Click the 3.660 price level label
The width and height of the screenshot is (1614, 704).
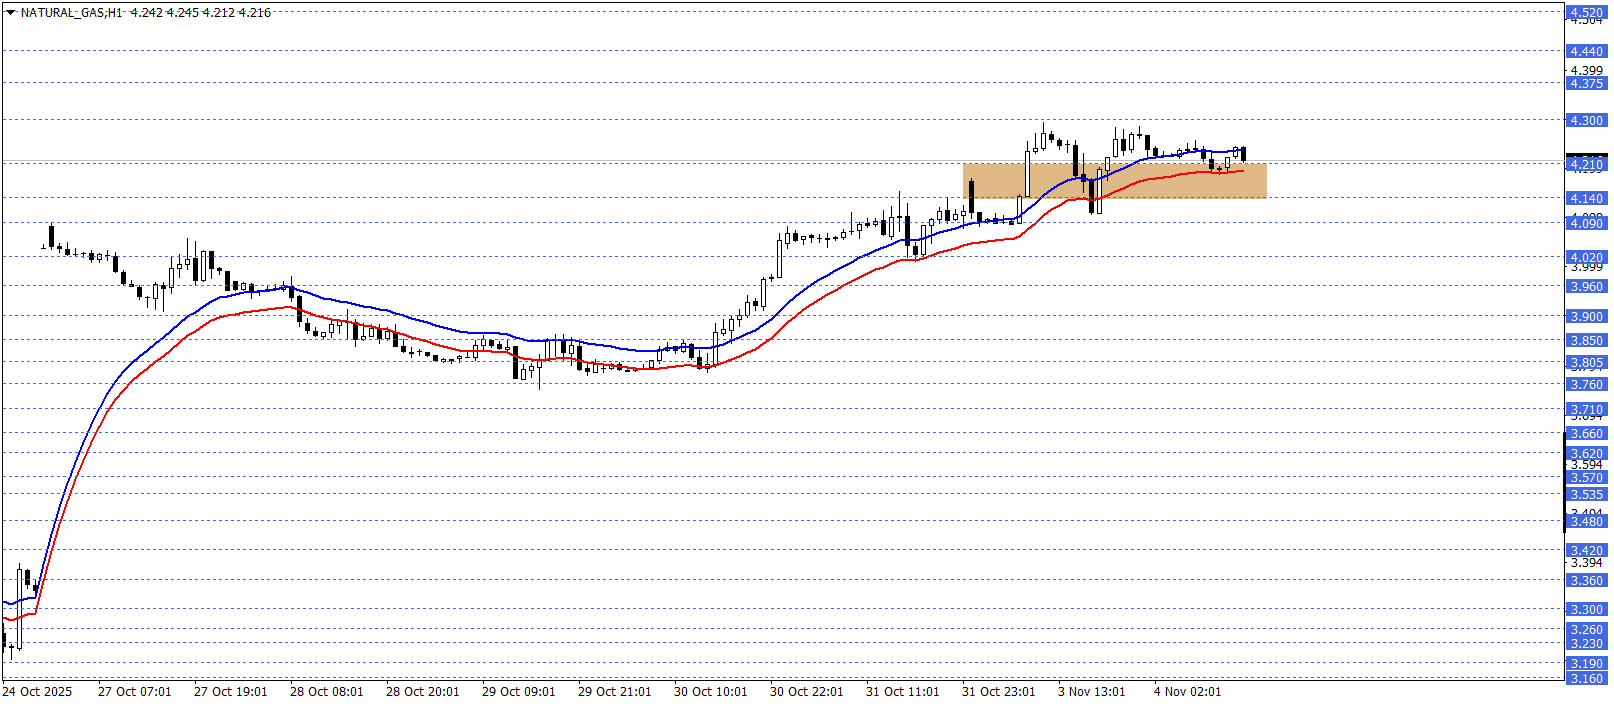(x=1586, y=433)
